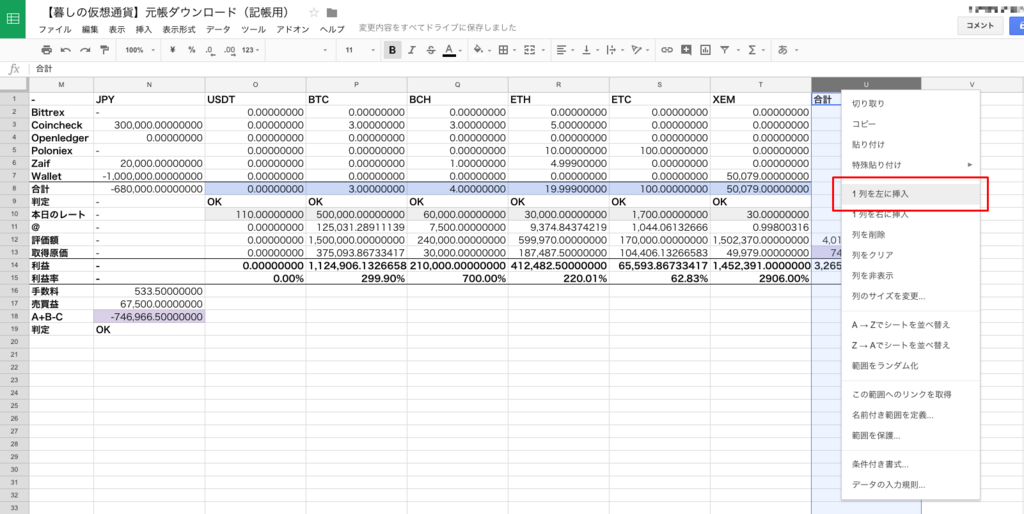Open the move-to-folder icon

(332, 12)
